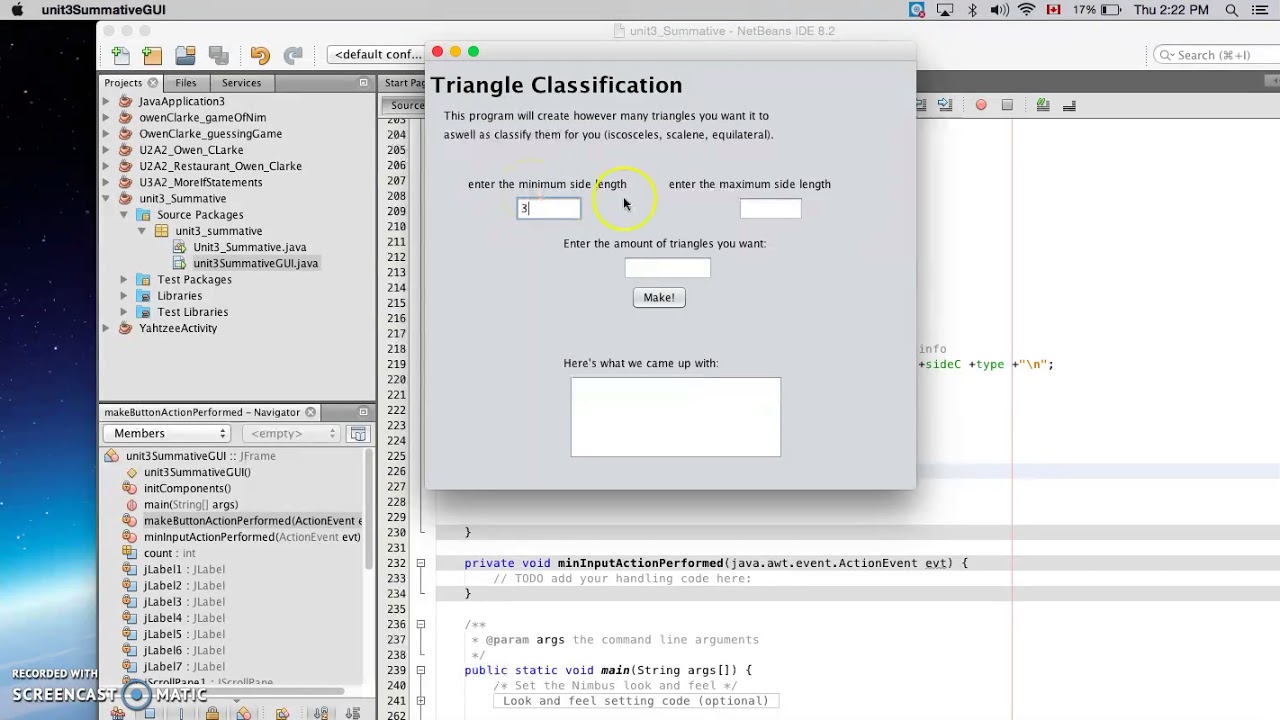1280x720 pixels.
Task: Expand the owenClarke_gameOfNim project node
Action: (108, 117)
